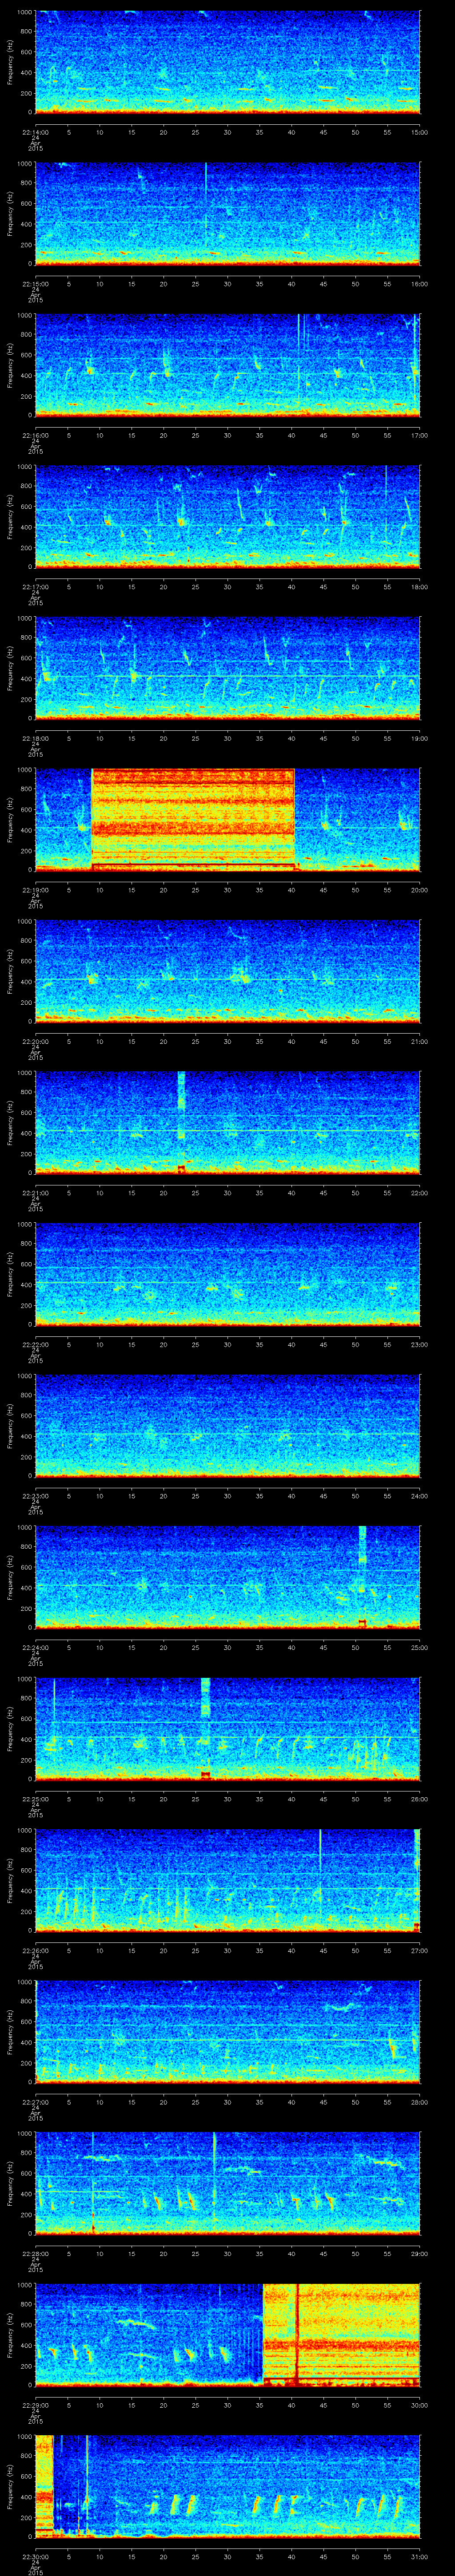Click the loud broadband noise block in 22:19 panel

point(193,820)
